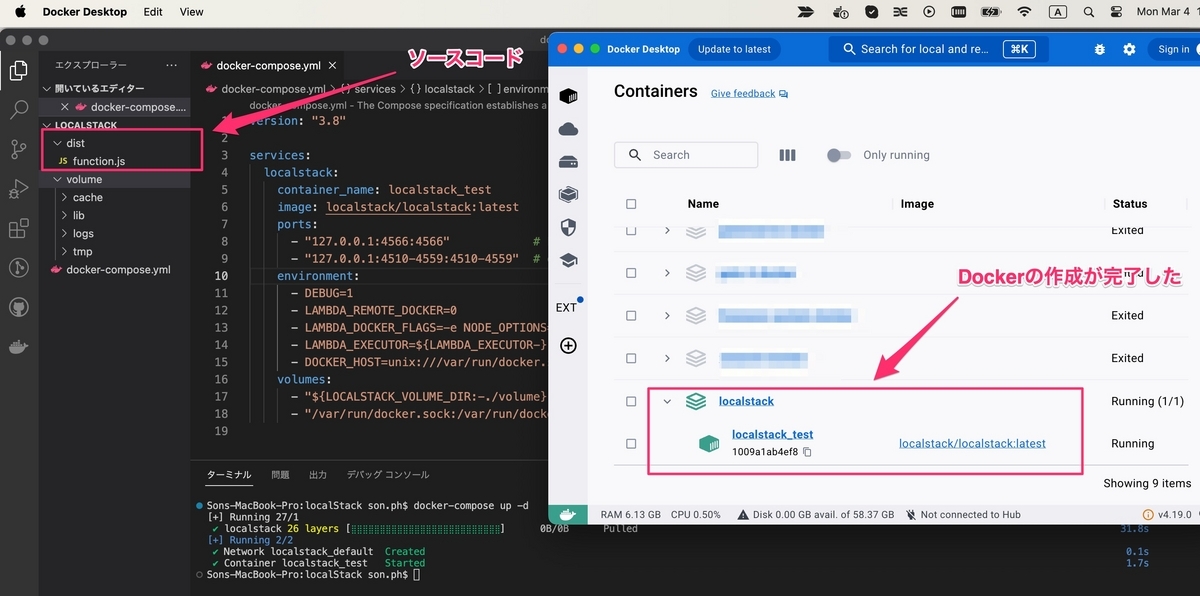1200x596 pixels.
Task: Open Source Control view in VS Code
Action: tap(18, 150)
